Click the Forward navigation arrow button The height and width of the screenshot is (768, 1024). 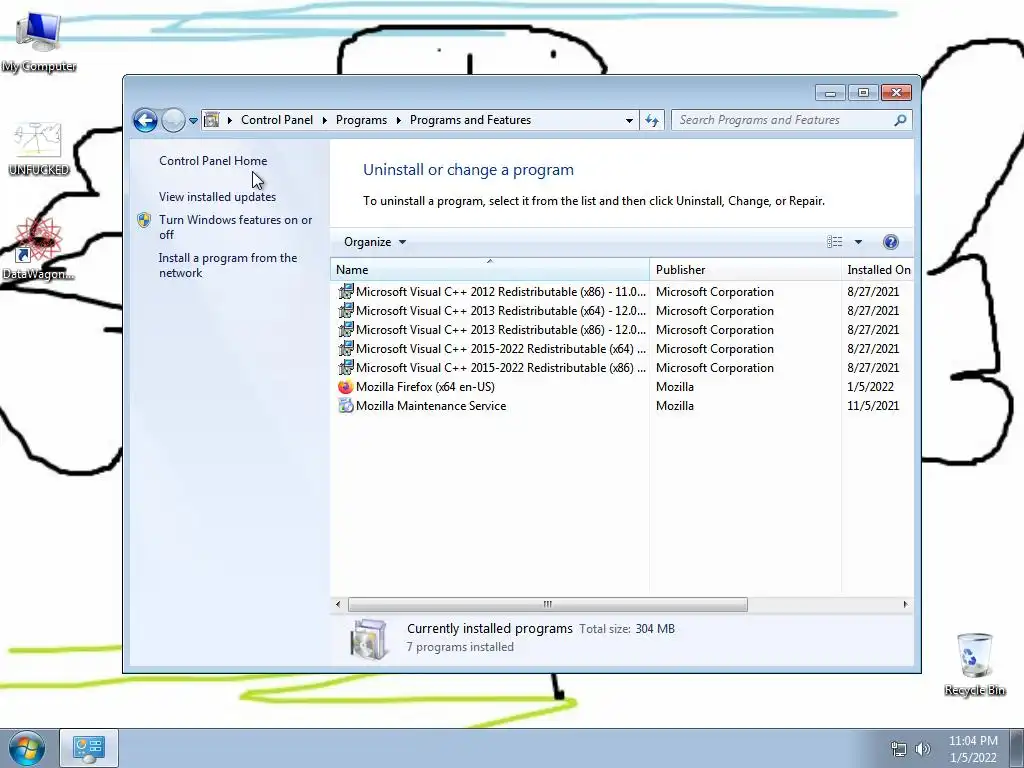click(x=173, y=120)
